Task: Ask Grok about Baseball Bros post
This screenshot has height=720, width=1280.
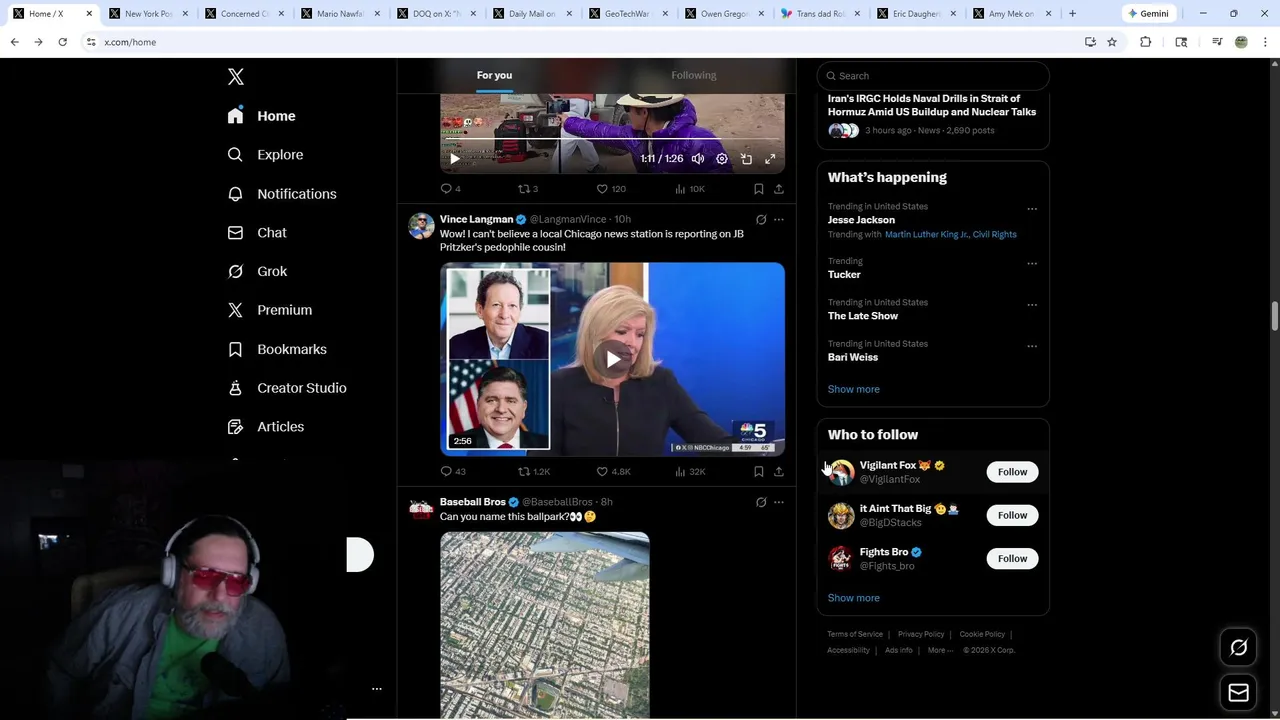Action: tap(761, 502)
